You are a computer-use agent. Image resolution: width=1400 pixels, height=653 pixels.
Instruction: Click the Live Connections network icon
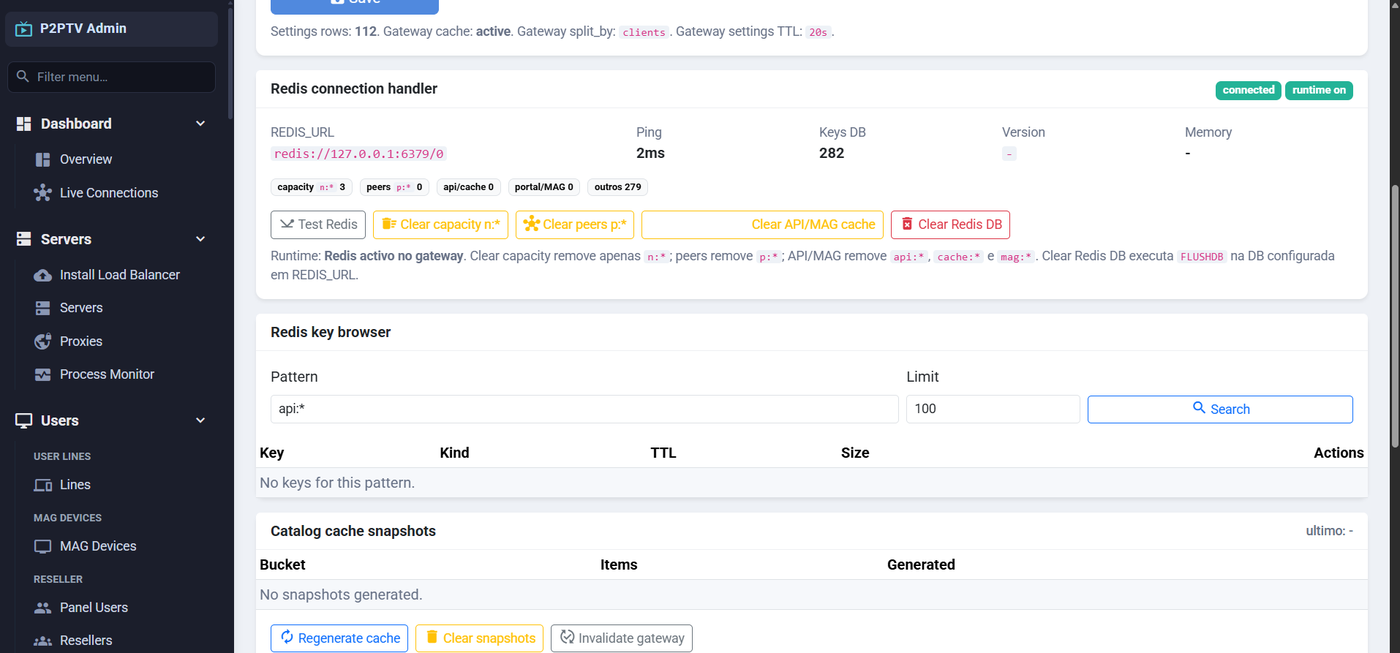[42, 193]
